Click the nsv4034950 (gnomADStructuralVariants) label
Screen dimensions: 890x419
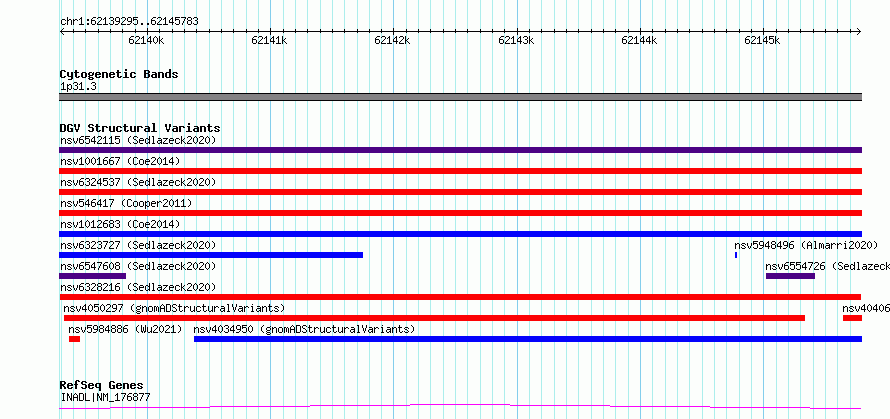click(304, 329)
